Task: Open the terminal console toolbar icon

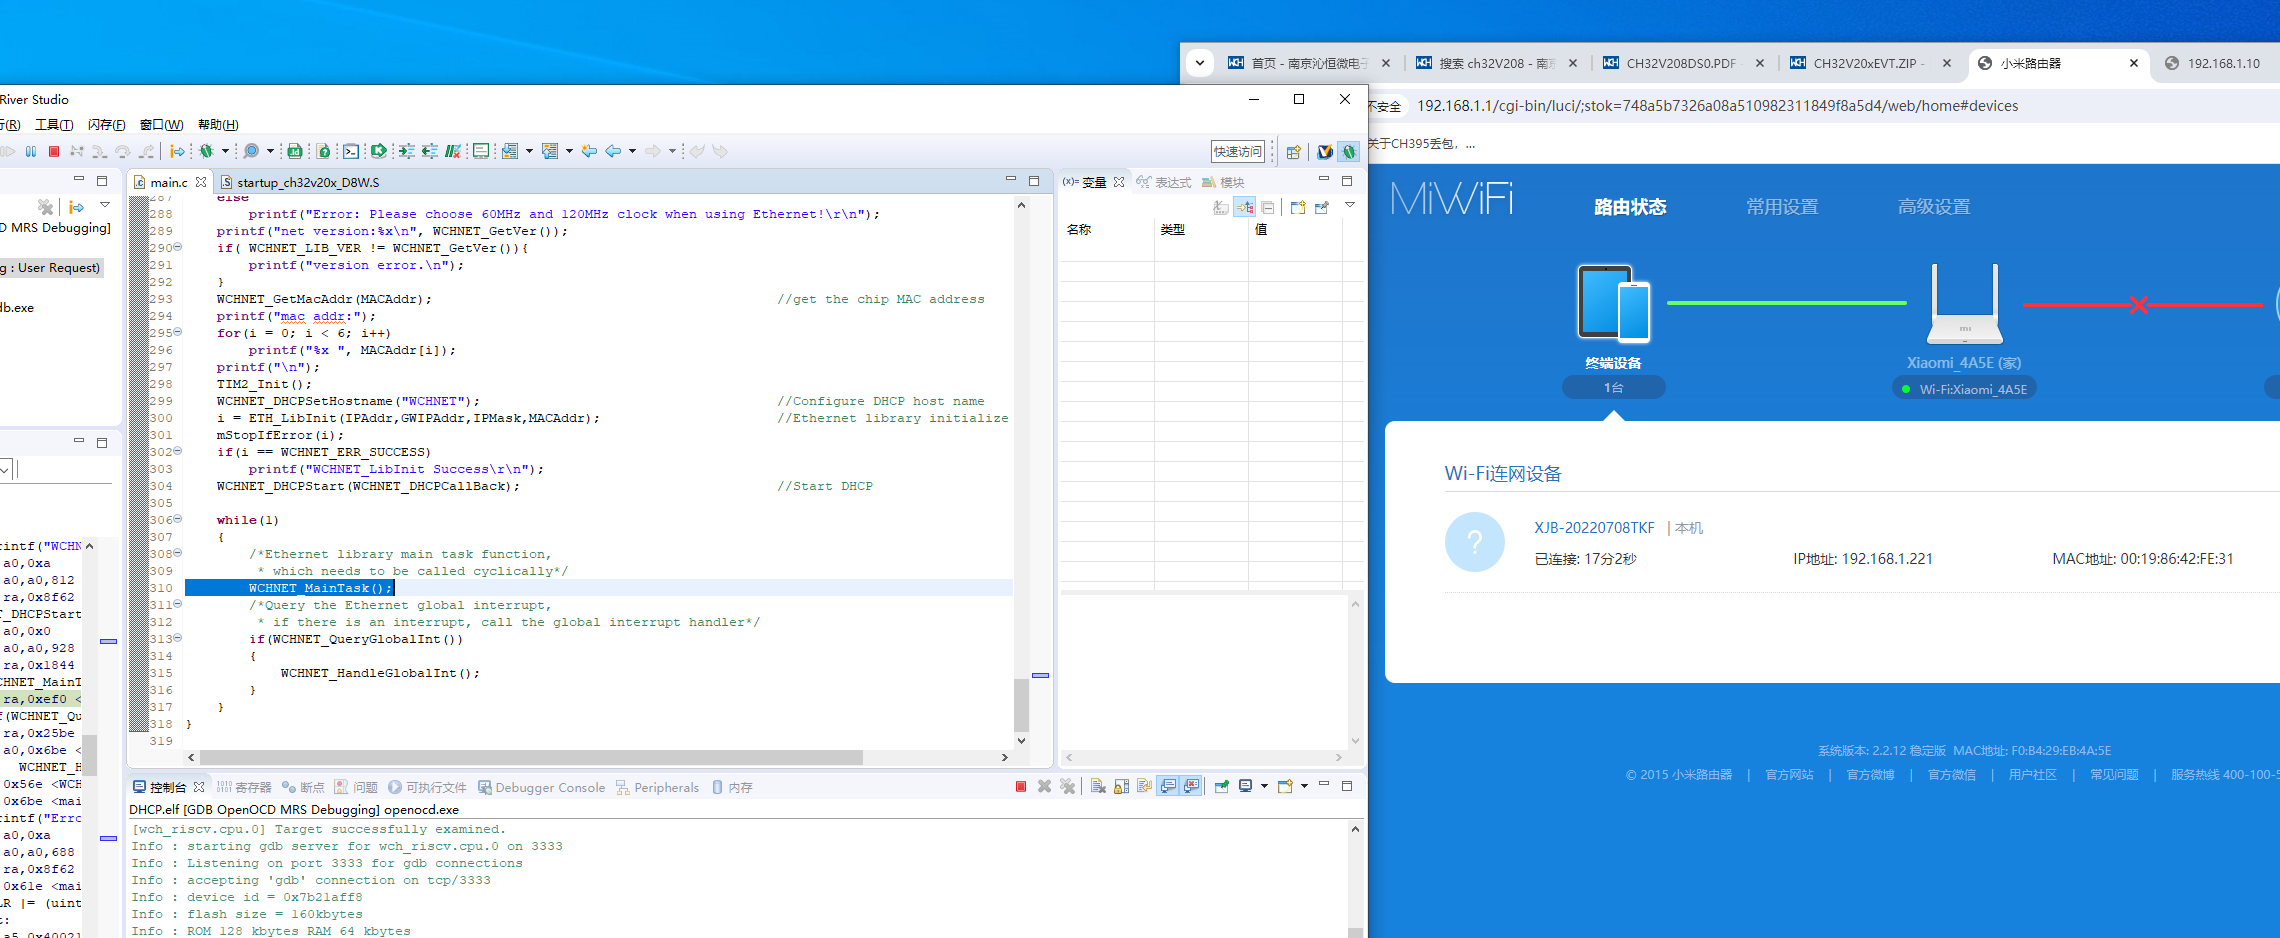Action: coord(351,151)
